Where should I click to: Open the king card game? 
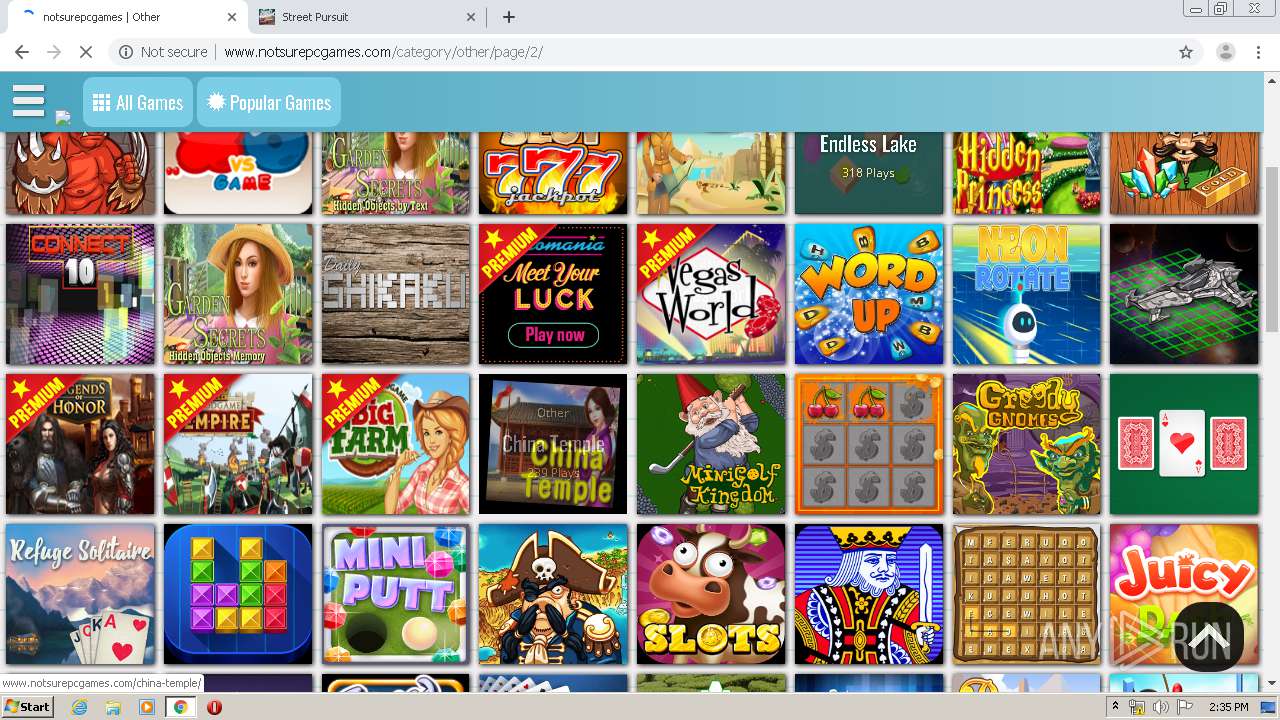(x=869, y=594)
